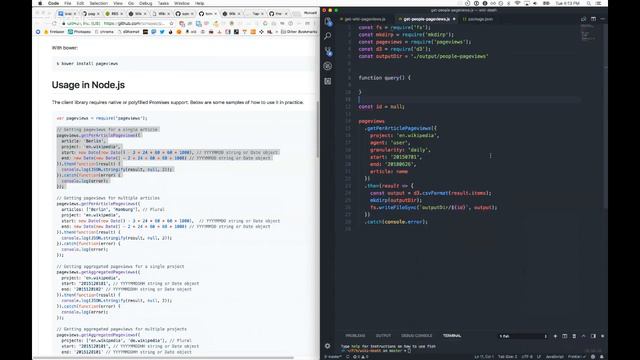Open the Explorer icon in VS Code activity bar
640x360 pixels.
[x=328, y=21]
